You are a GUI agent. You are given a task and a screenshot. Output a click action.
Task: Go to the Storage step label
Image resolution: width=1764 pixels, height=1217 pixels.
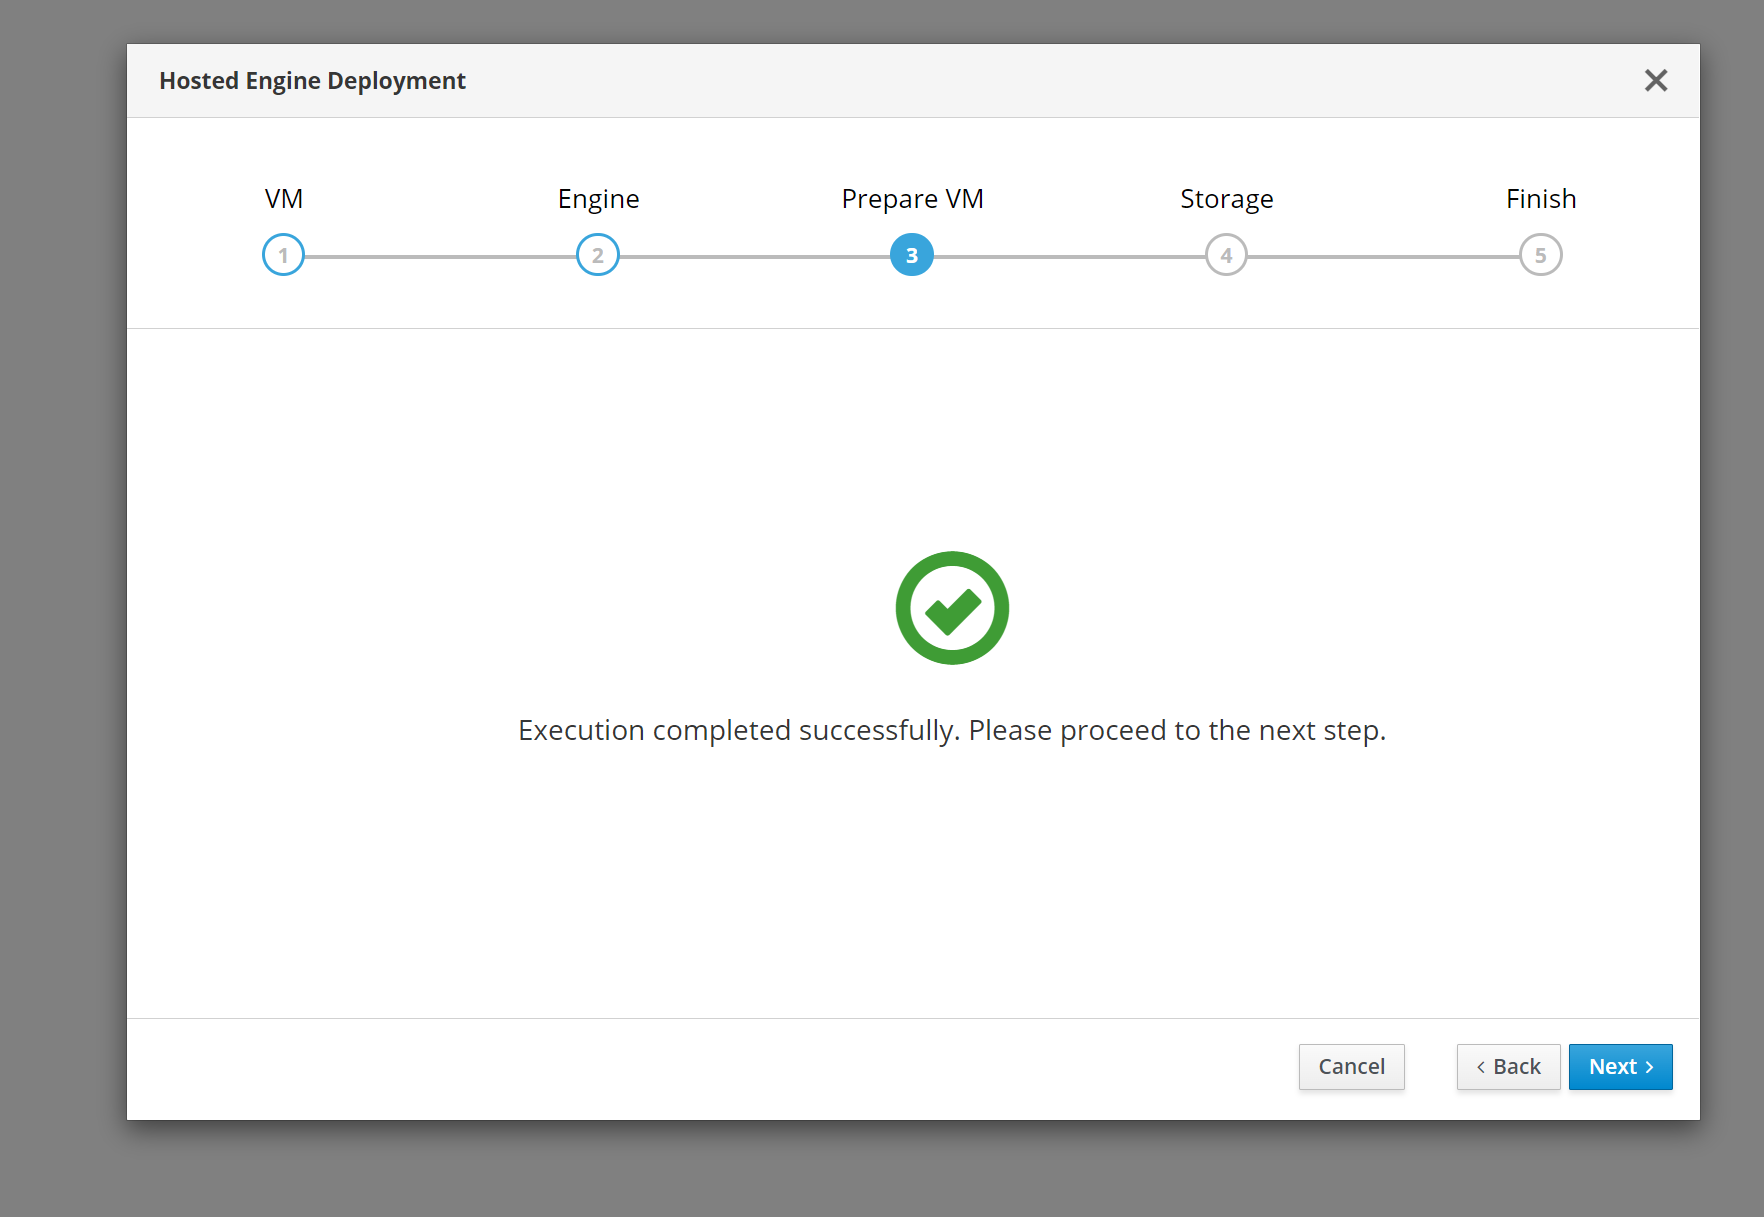coord(1226,199)
